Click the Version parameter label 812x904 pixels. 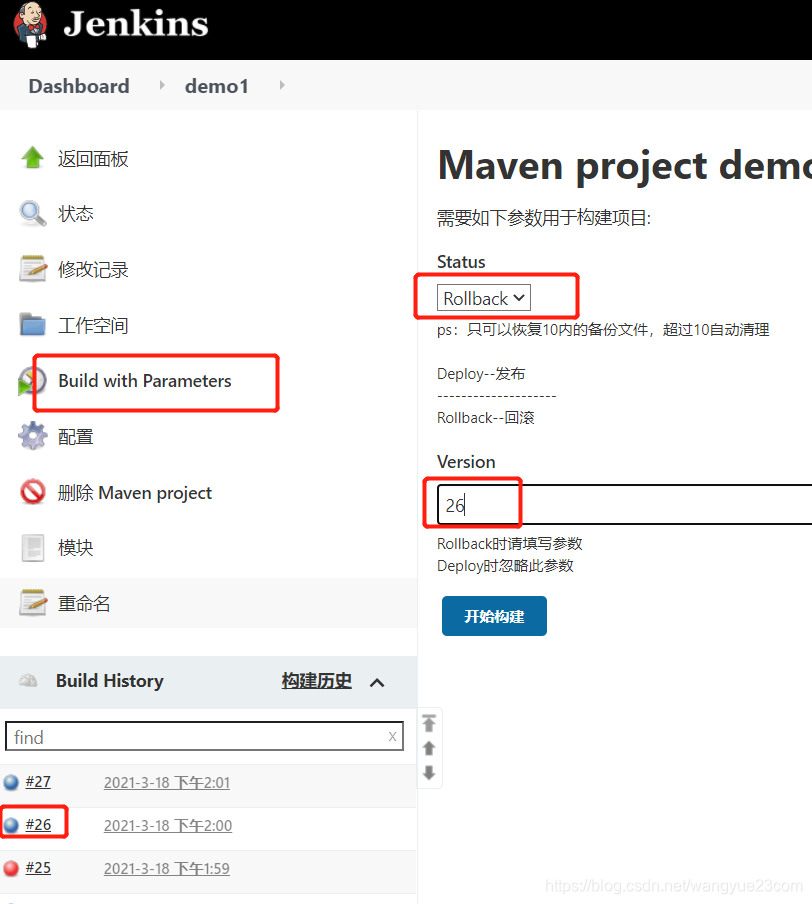[466, 462]
